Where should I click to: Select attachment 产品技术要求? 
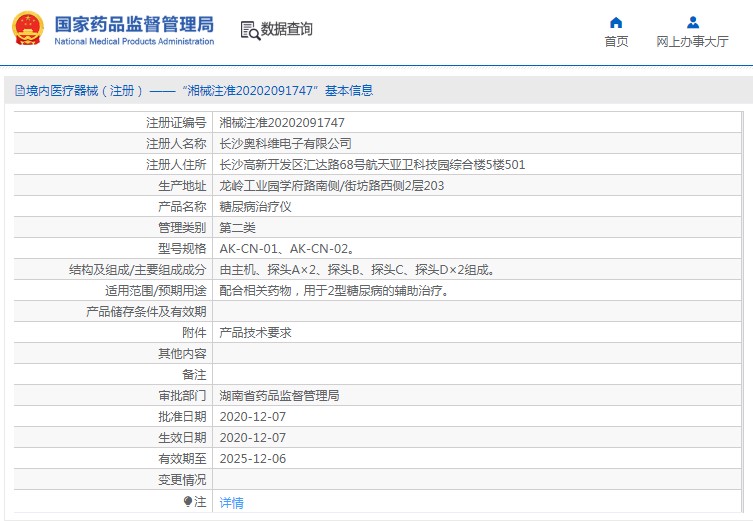[x=255, y=333]
